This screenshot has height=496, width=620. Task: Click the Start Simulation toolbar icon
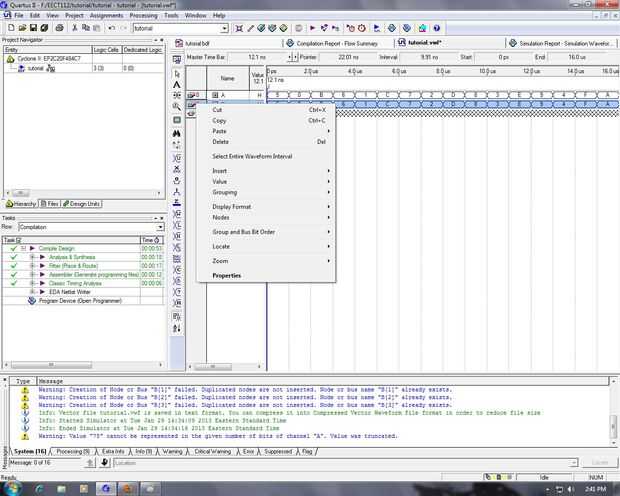(x=376, y=28)
